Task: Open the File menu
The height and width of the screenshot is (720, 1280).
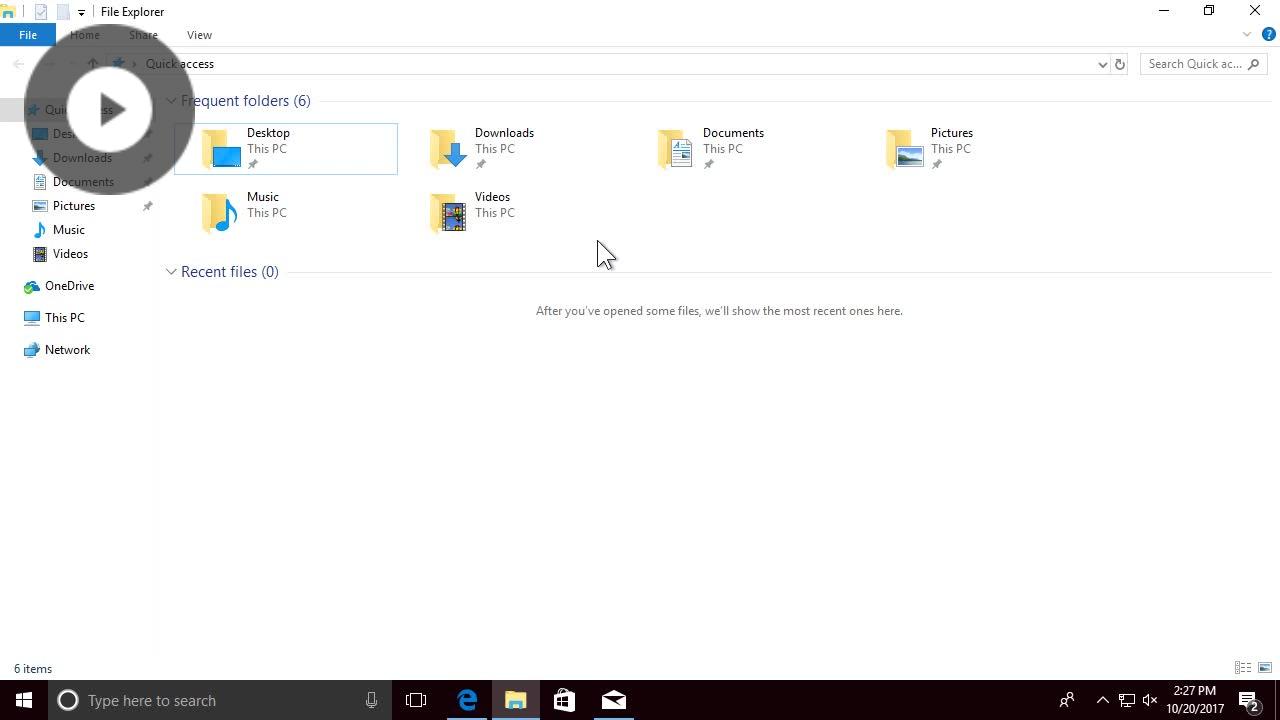Action: (27, 34)
